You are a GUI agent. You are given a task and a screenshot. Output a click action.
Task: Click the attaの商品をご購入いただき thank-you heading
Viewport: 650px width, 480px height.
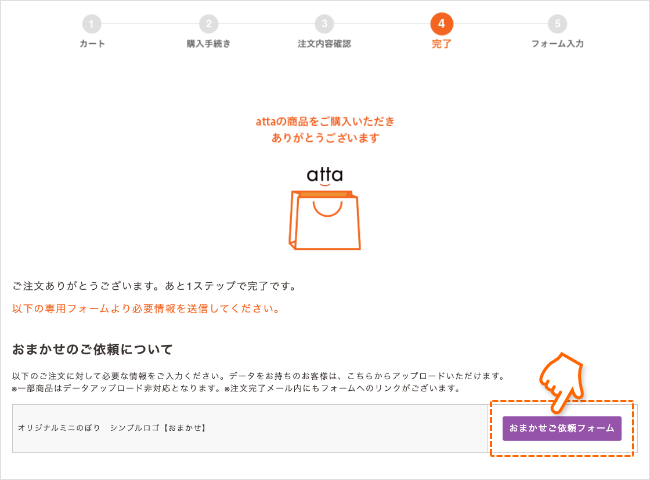(x=325, y=121)
